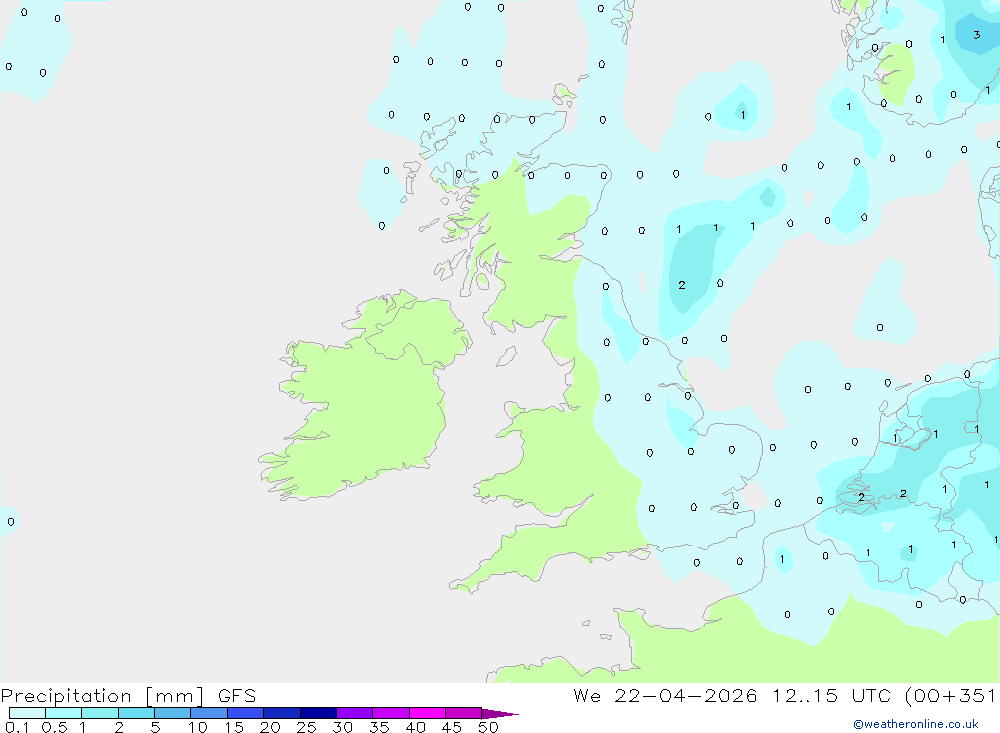This screenshot has height=733, width=1000.
Task: Click the legend tick label '35'
Action: [x=379, y=727]
